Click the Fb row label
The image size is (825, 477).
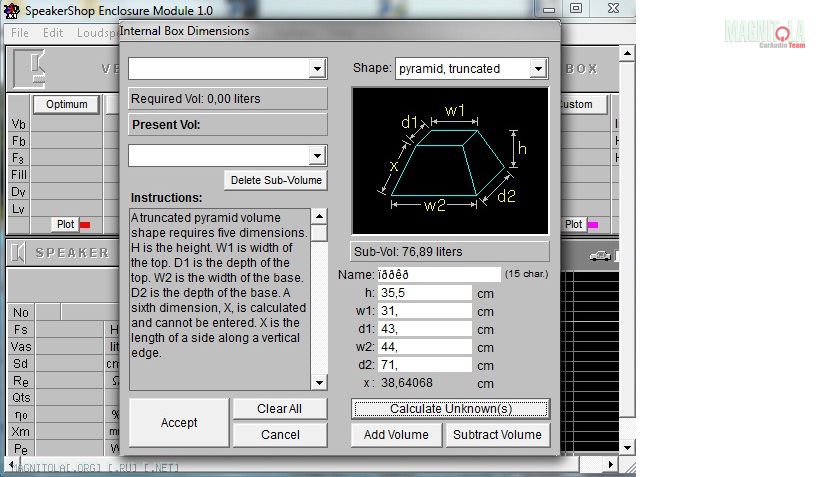pos(18,141)
